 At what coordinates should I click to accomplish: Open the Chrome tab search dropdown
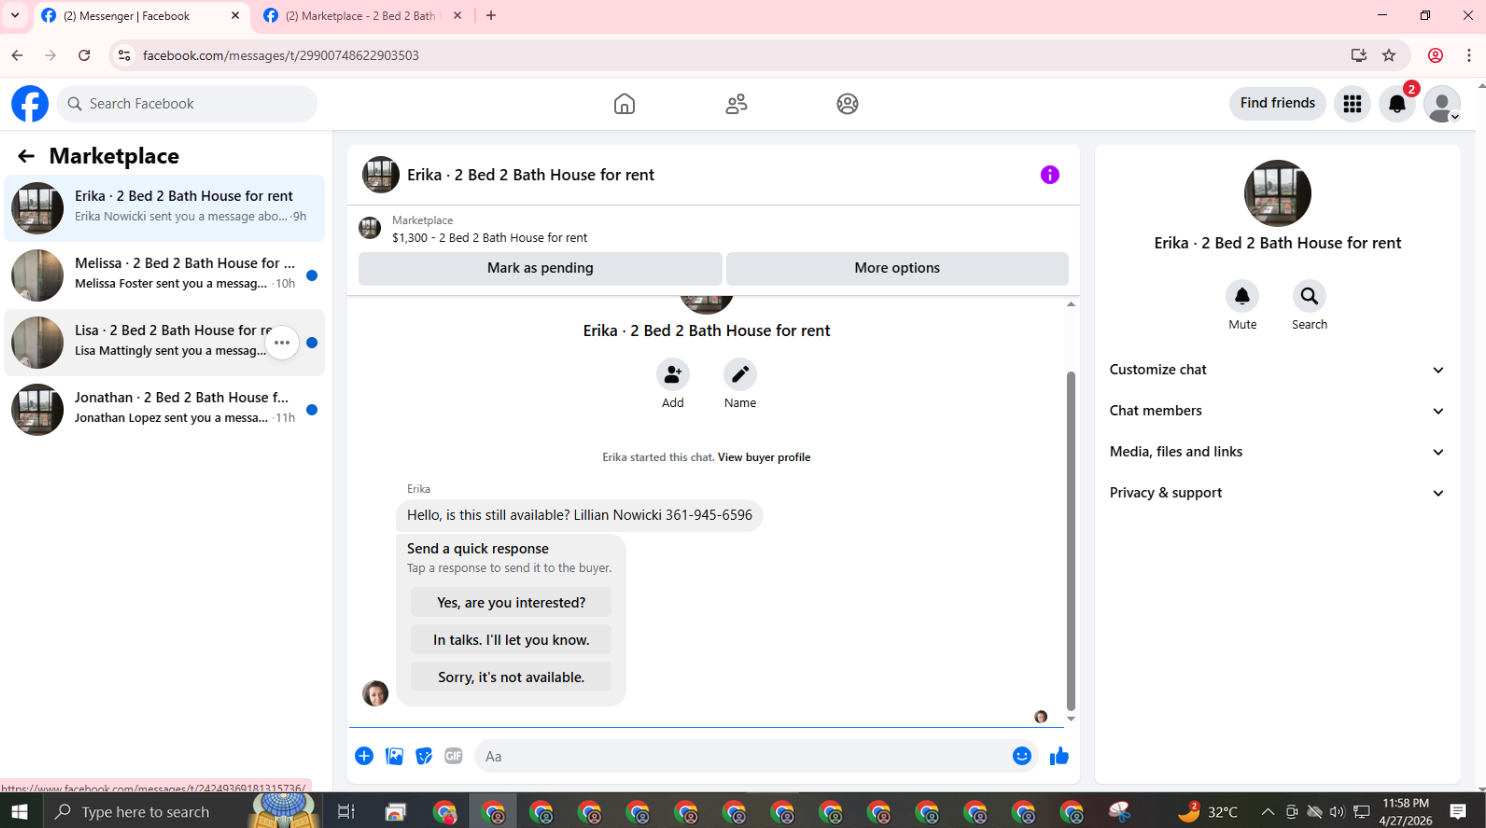click(15, 16)
